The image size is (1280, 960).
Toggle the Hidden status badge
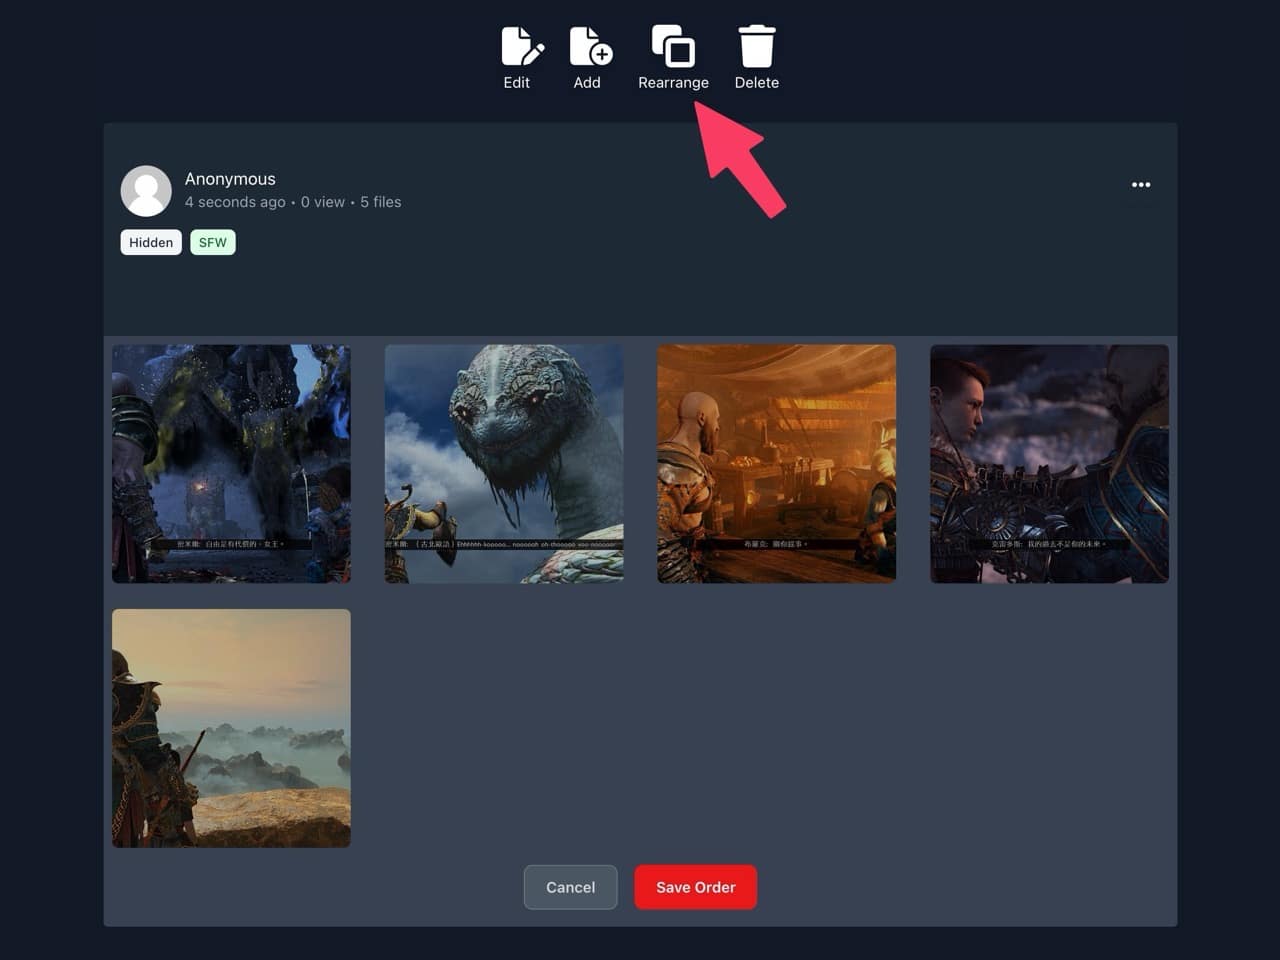150,242
